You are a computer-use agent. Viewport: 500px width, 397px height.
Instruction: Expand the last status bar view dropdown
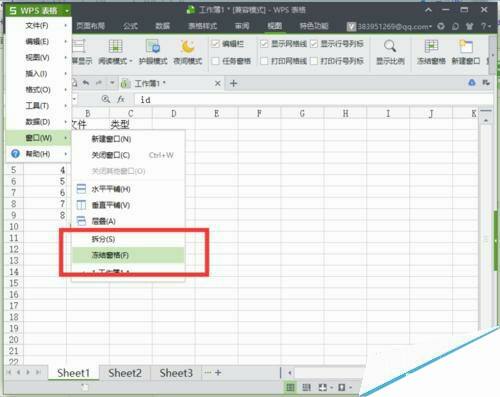(350, 387)
